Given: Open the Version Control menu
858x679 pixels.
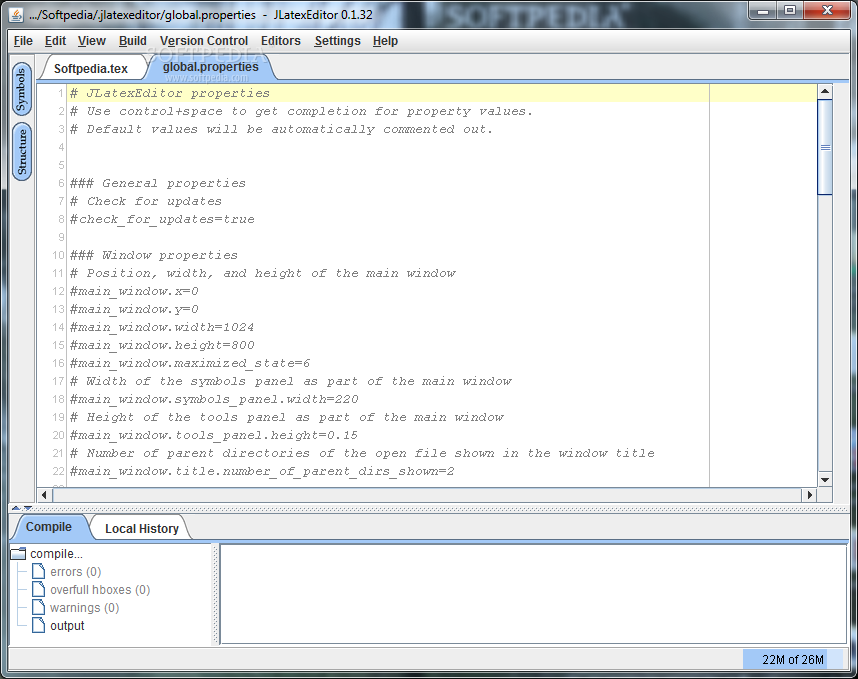Looking at the screenshot, I should tap(204, 41).
